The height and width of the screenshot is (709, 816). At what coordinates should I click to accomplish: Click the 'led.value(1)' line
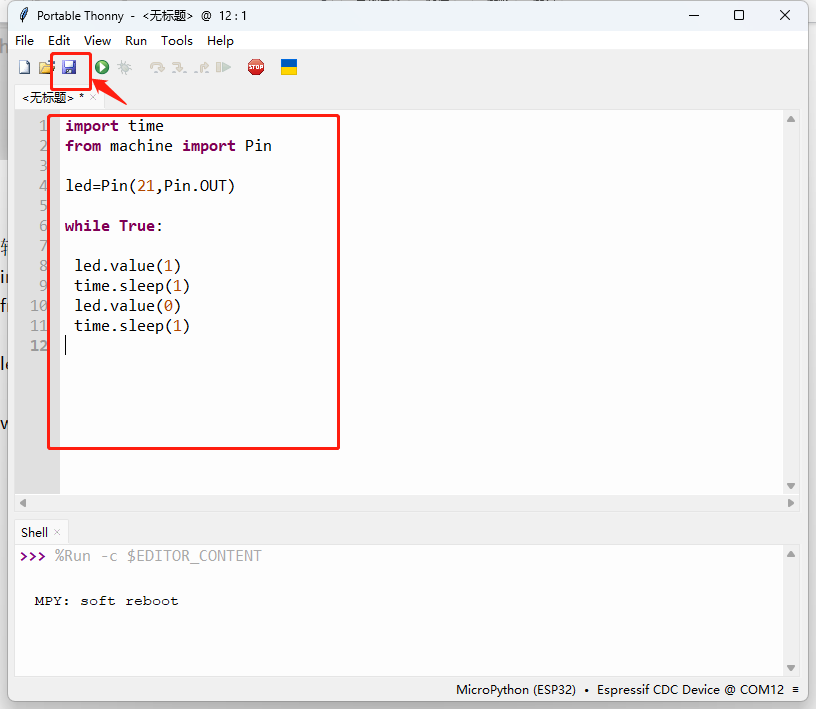coord(128,266)
